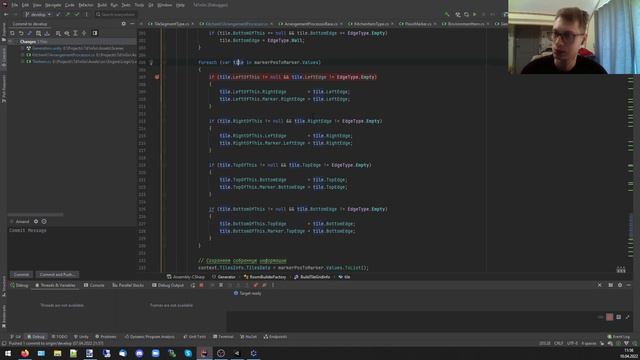Collapse the Changes tree node
The image size is (640, 360).
tap(10, 42)
